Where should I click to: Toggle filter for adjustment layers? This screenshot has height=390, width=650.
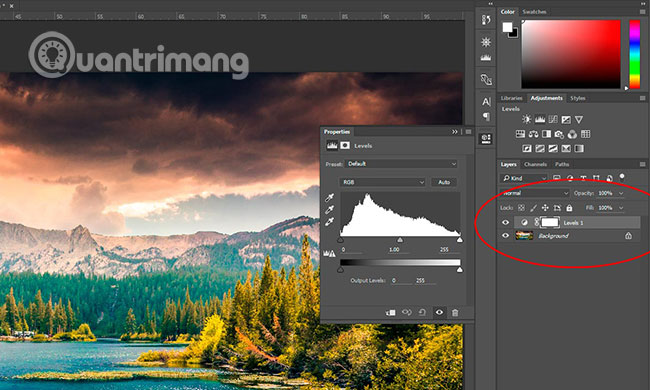click(x=570, y=178)
